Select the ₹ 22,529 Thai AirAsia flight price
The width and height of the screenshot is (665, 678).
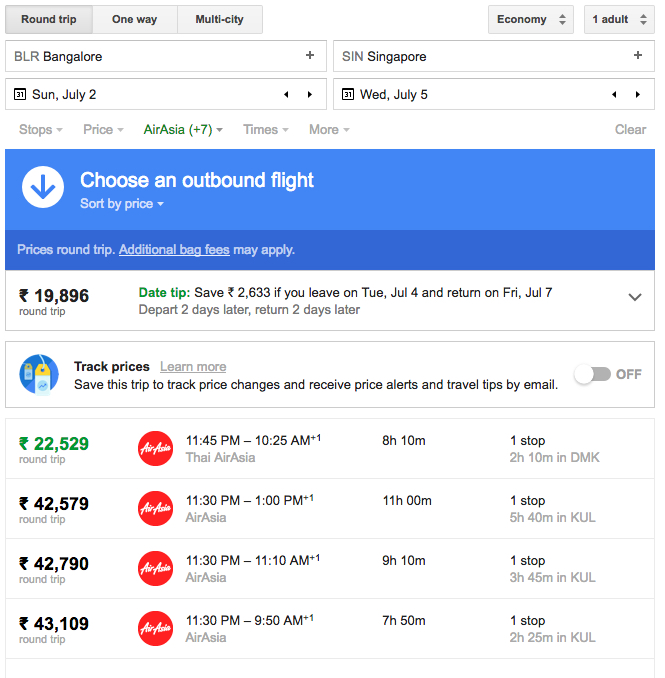(54, 444)
